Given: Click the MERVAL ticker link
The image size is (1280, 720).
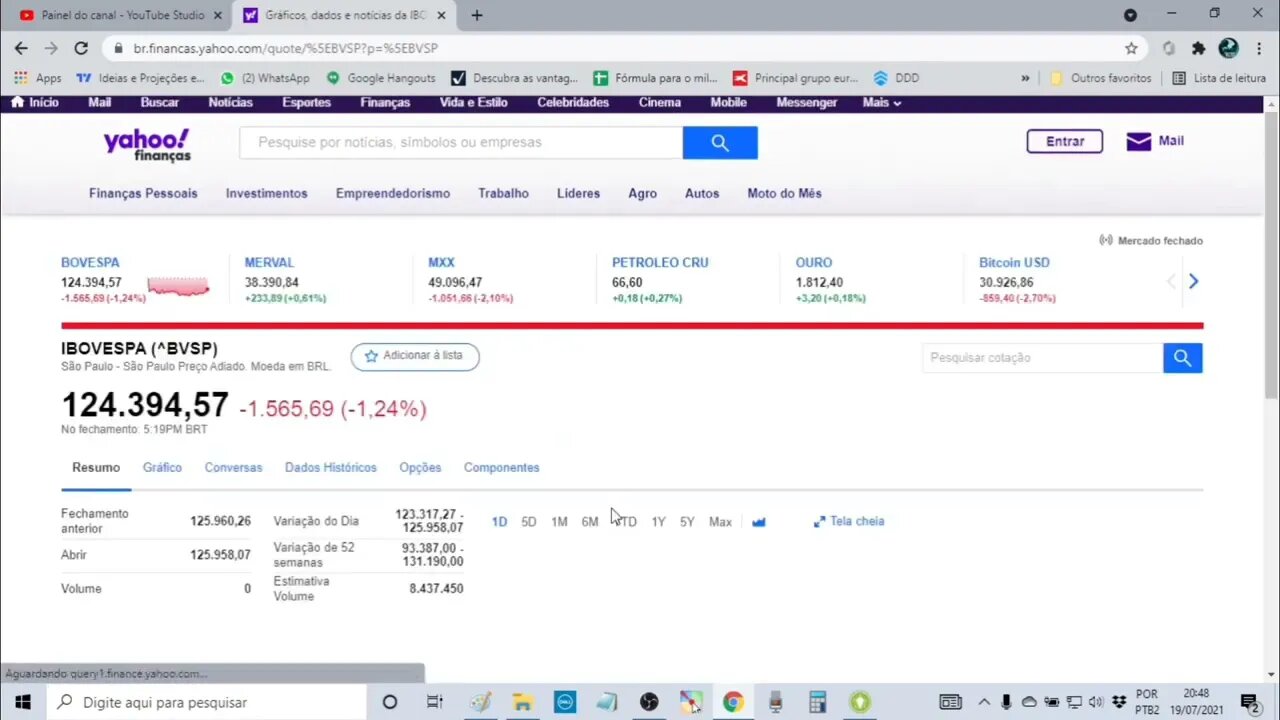Looking at the screenshot, I should (269, 262).
